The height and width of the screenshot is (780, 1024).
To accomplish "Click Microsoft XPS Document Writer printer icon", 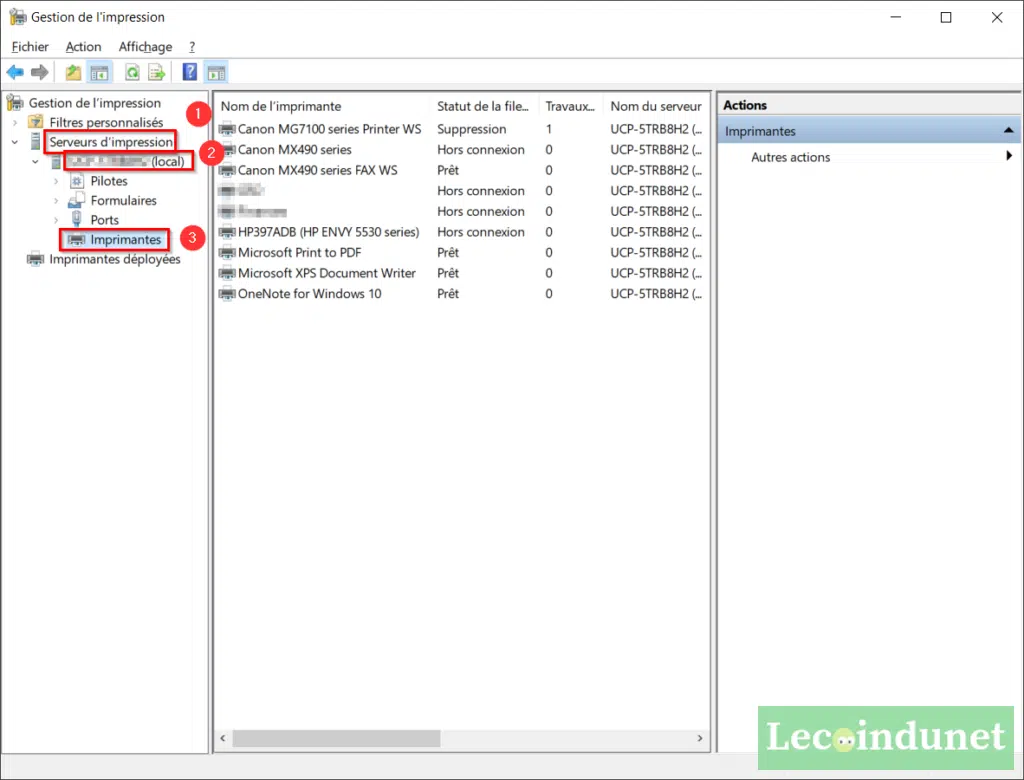I will (227, 273).
